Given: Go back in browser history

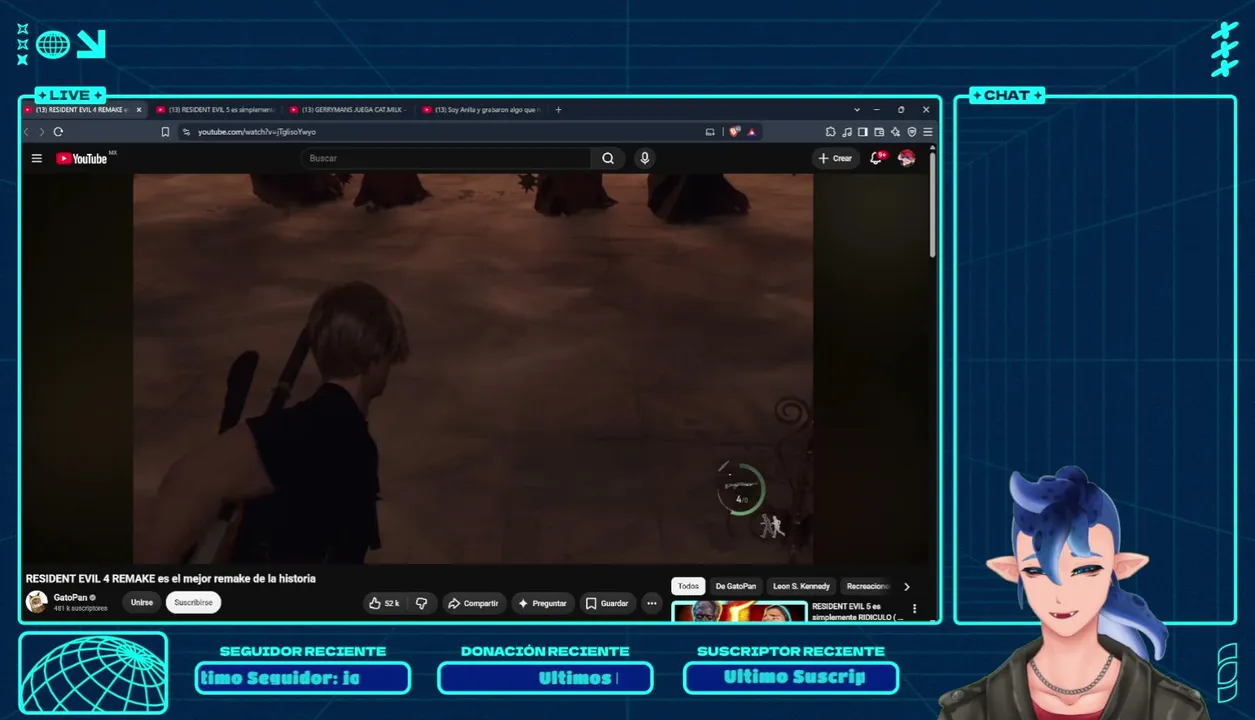Looking at the screenshot, I should coord(27,132).
